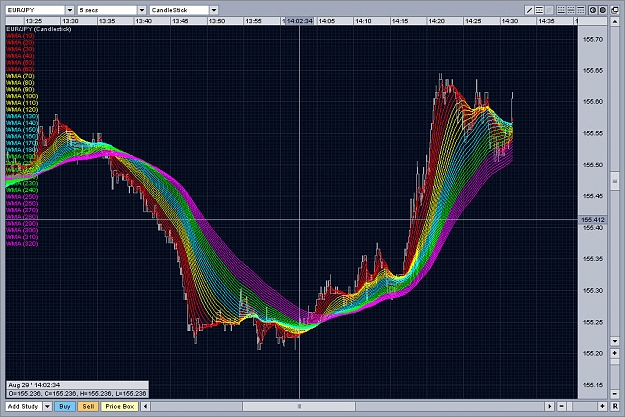Click the greyed-out icon after the horizontal levels tool
Viewport: 625px width, 417px height.
pos(549,10)
